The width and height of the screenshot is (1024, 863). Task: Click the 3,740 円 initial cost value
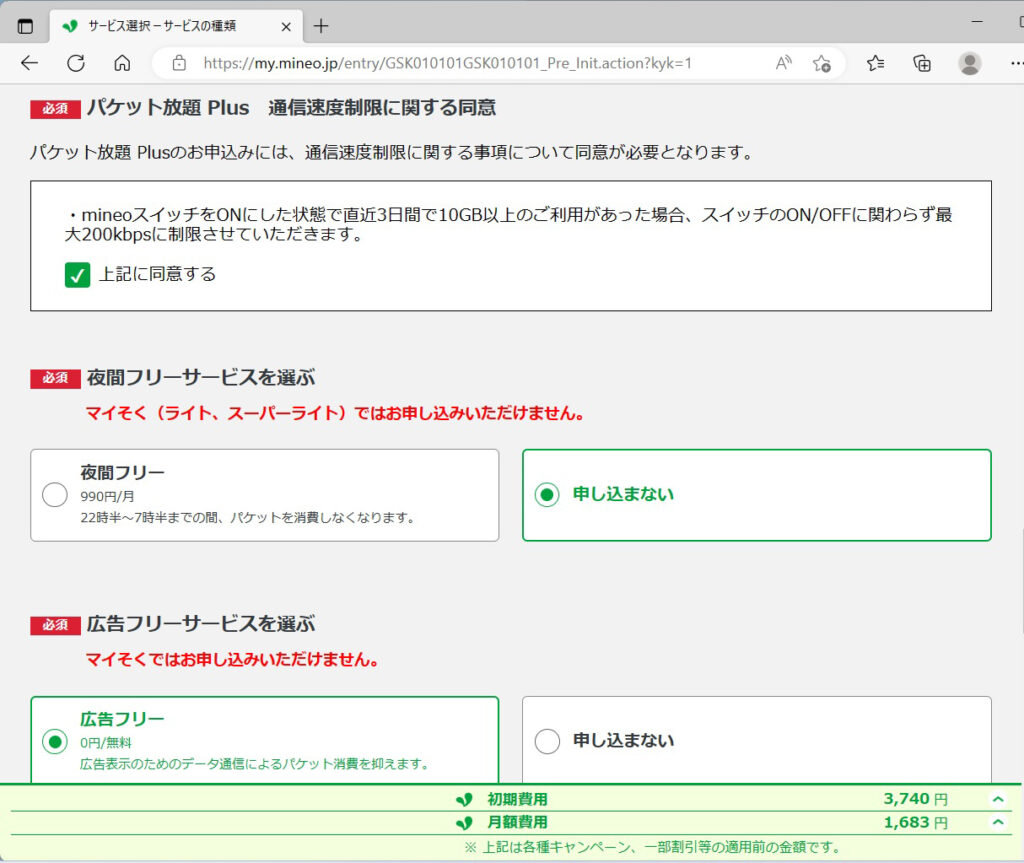[x=916, y=799]
